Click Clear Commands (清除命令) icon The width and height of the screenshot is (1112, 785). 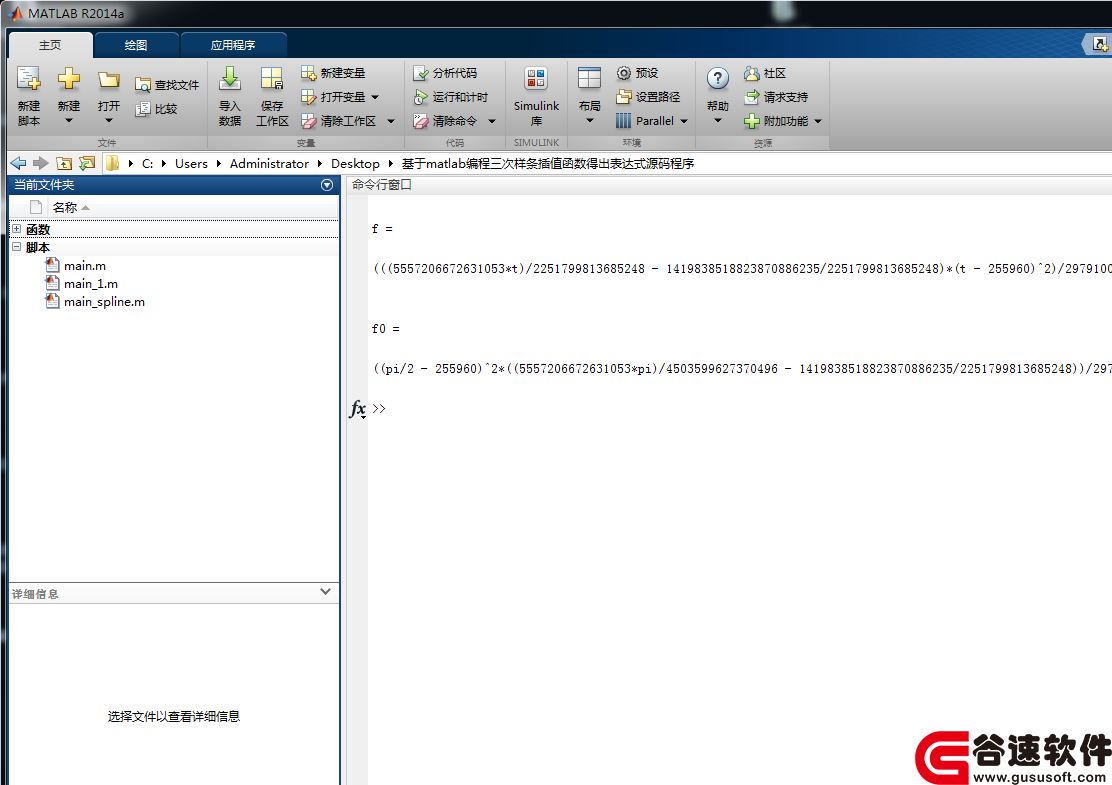421,121
